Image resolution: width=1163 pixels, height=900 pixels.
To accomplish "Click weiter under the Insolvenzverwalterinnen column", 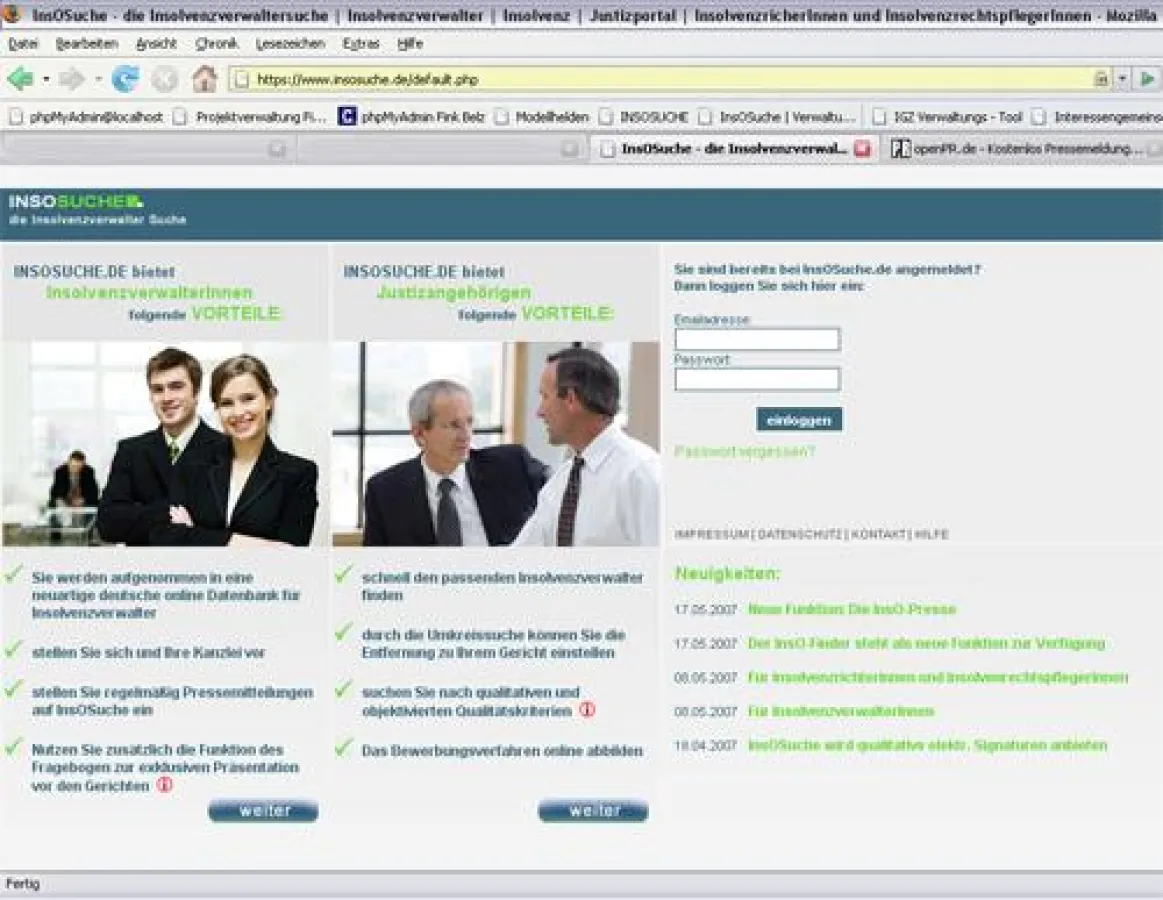I will coord(262,810).
